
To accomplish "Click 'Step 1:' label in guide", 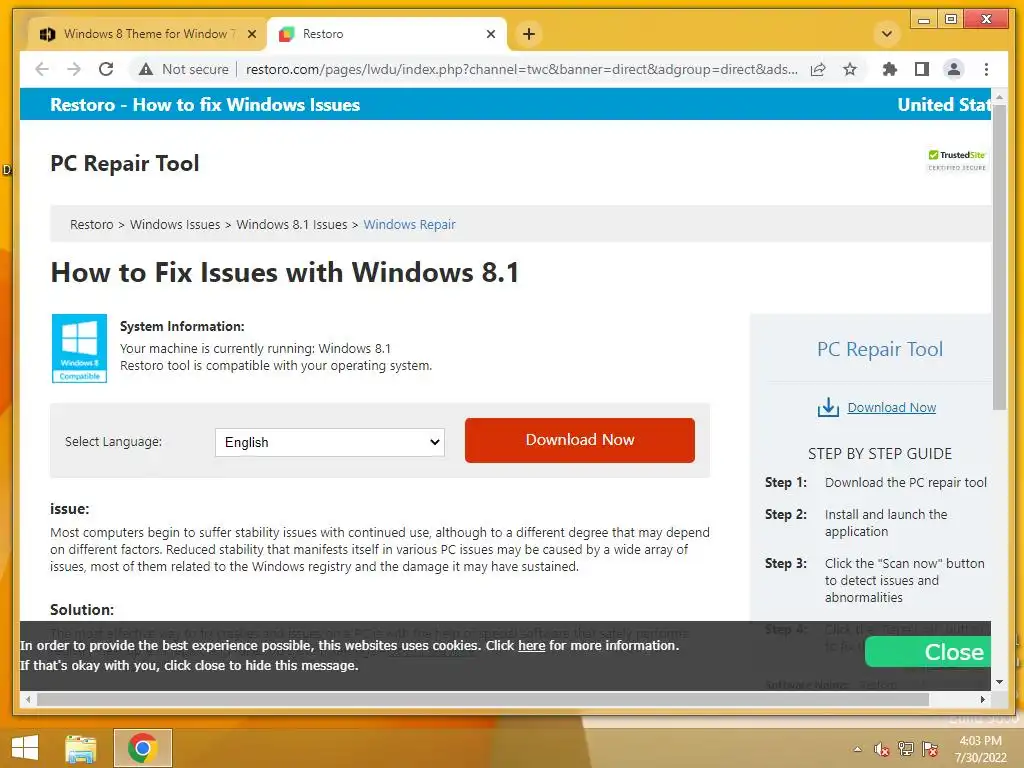I will coord(786,483).
